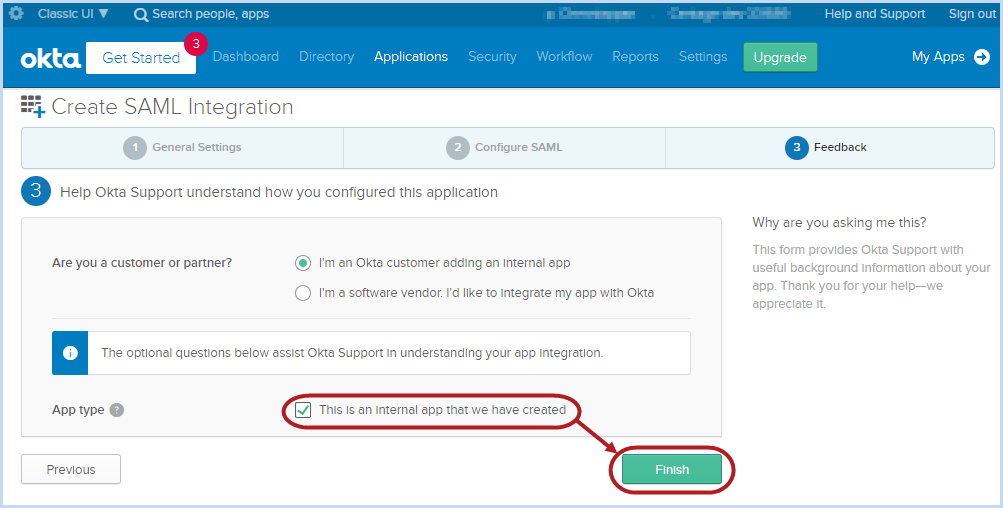This screenshot has height=508, width=1003.
Task: Click Sign out link
Action: pos(972,13)
